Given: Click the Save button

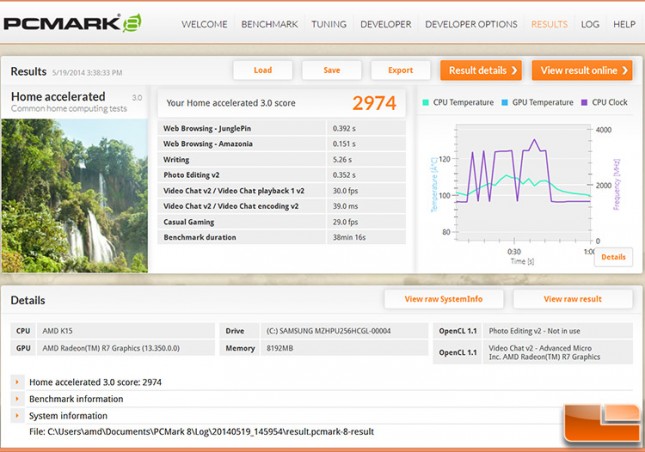Looking at the screenshot, I should tap(332, 70).
